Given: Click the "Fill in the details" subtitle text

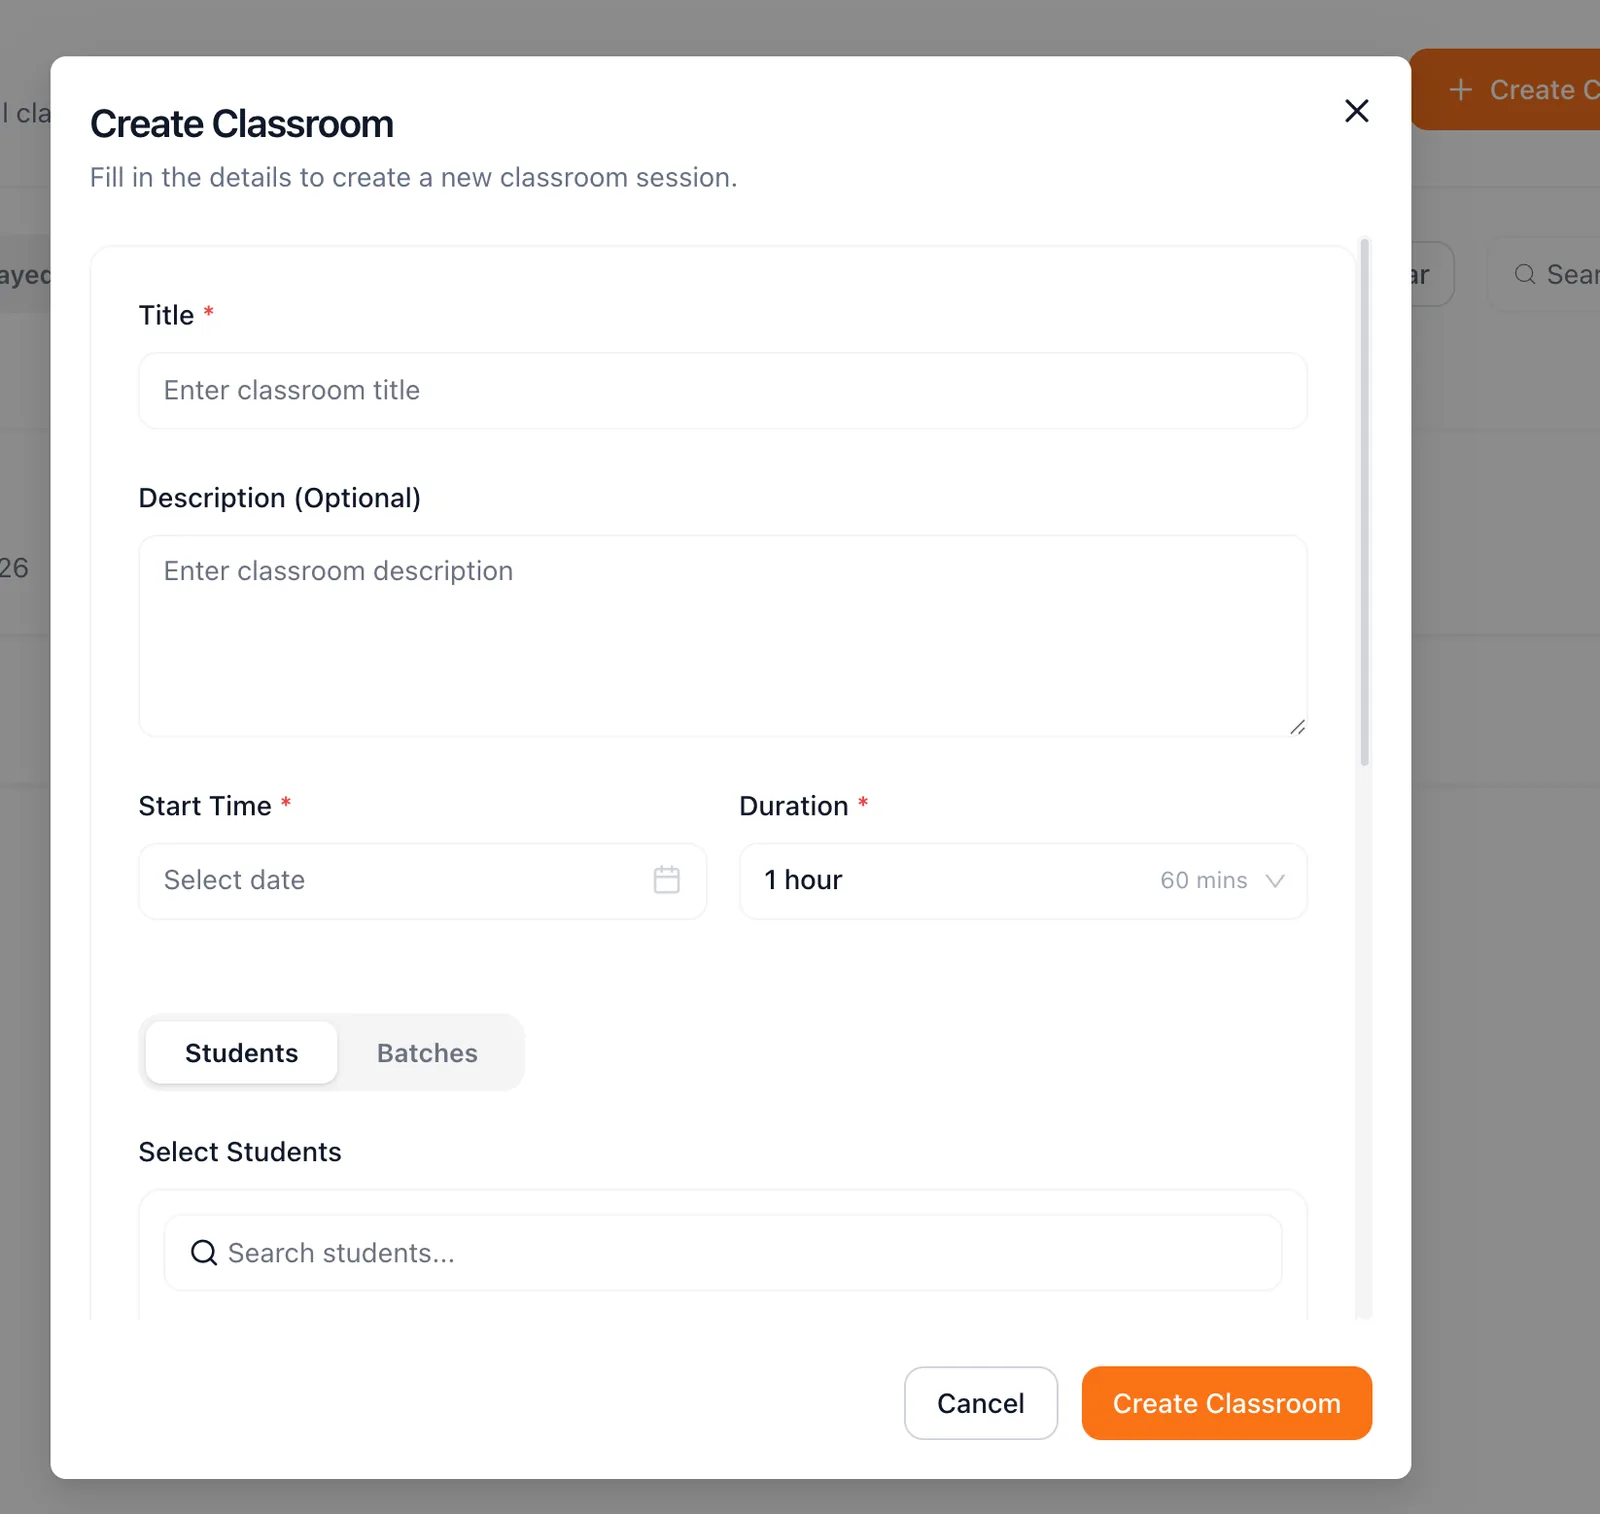Looking at the screenshot, I should point(413,178).
